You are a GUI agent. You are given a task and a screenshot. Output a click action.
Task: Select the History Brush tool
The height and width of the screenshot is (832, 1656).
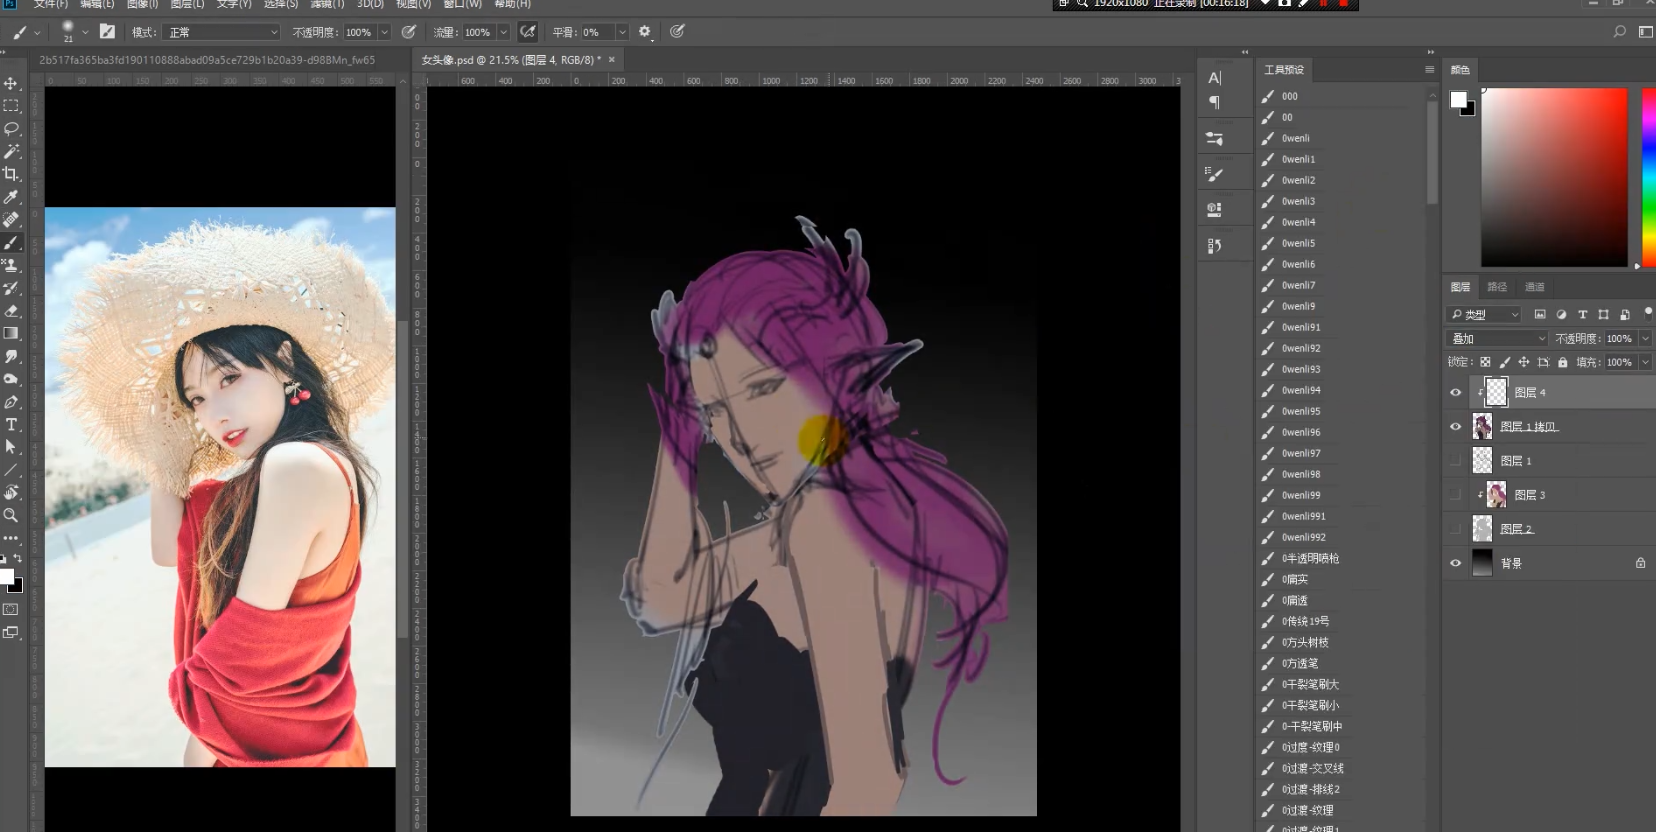tap(11, 289)
